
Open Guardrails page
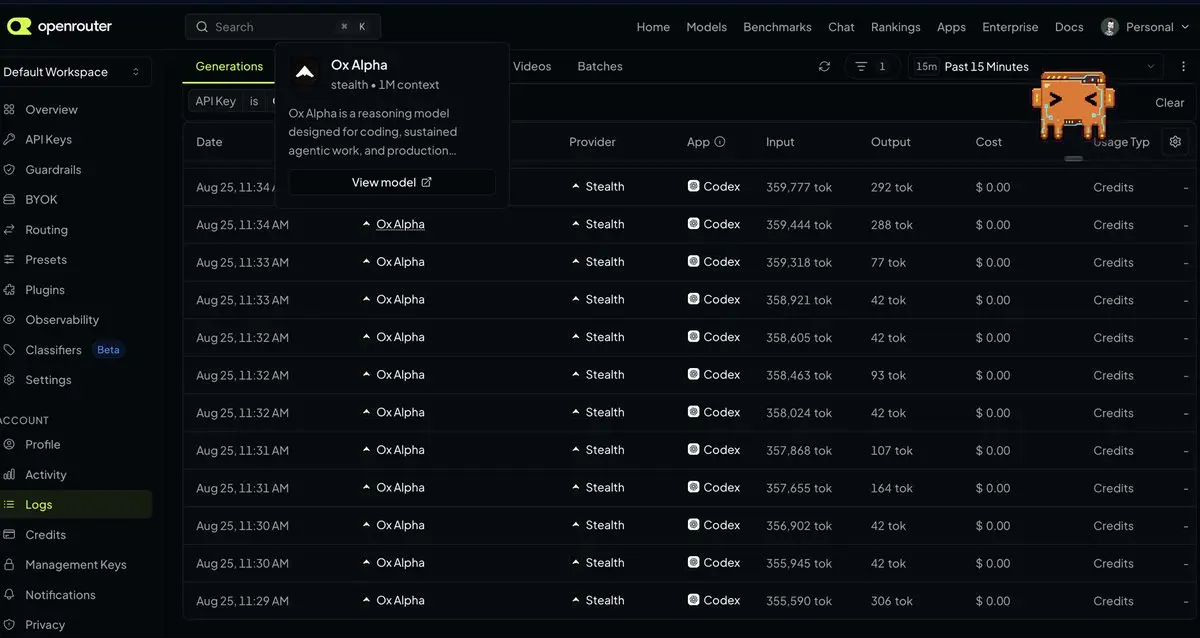[53, 170]
